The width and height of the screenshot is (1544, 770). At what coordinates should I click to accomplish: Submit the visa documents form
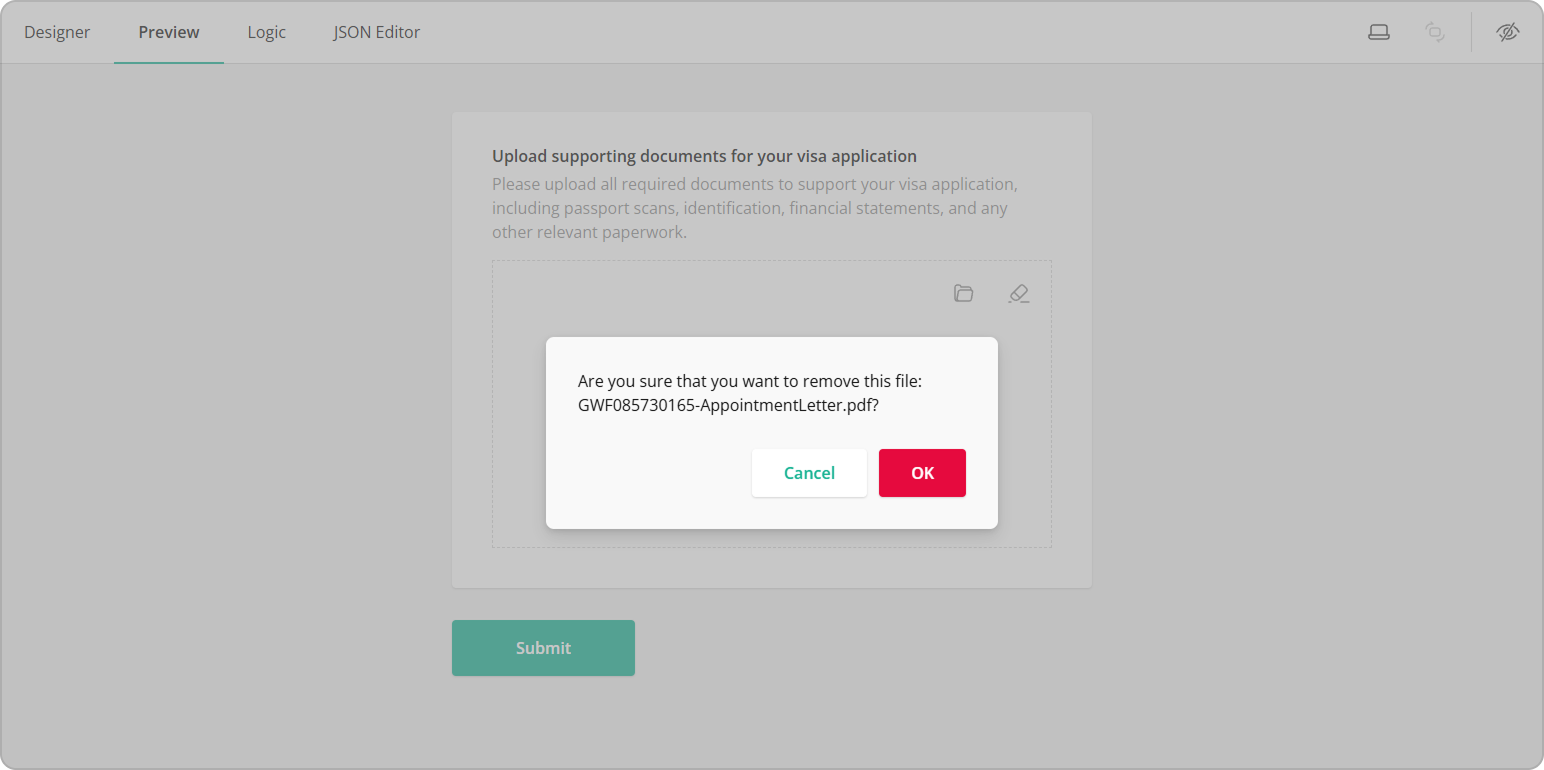tap(543, 647)
